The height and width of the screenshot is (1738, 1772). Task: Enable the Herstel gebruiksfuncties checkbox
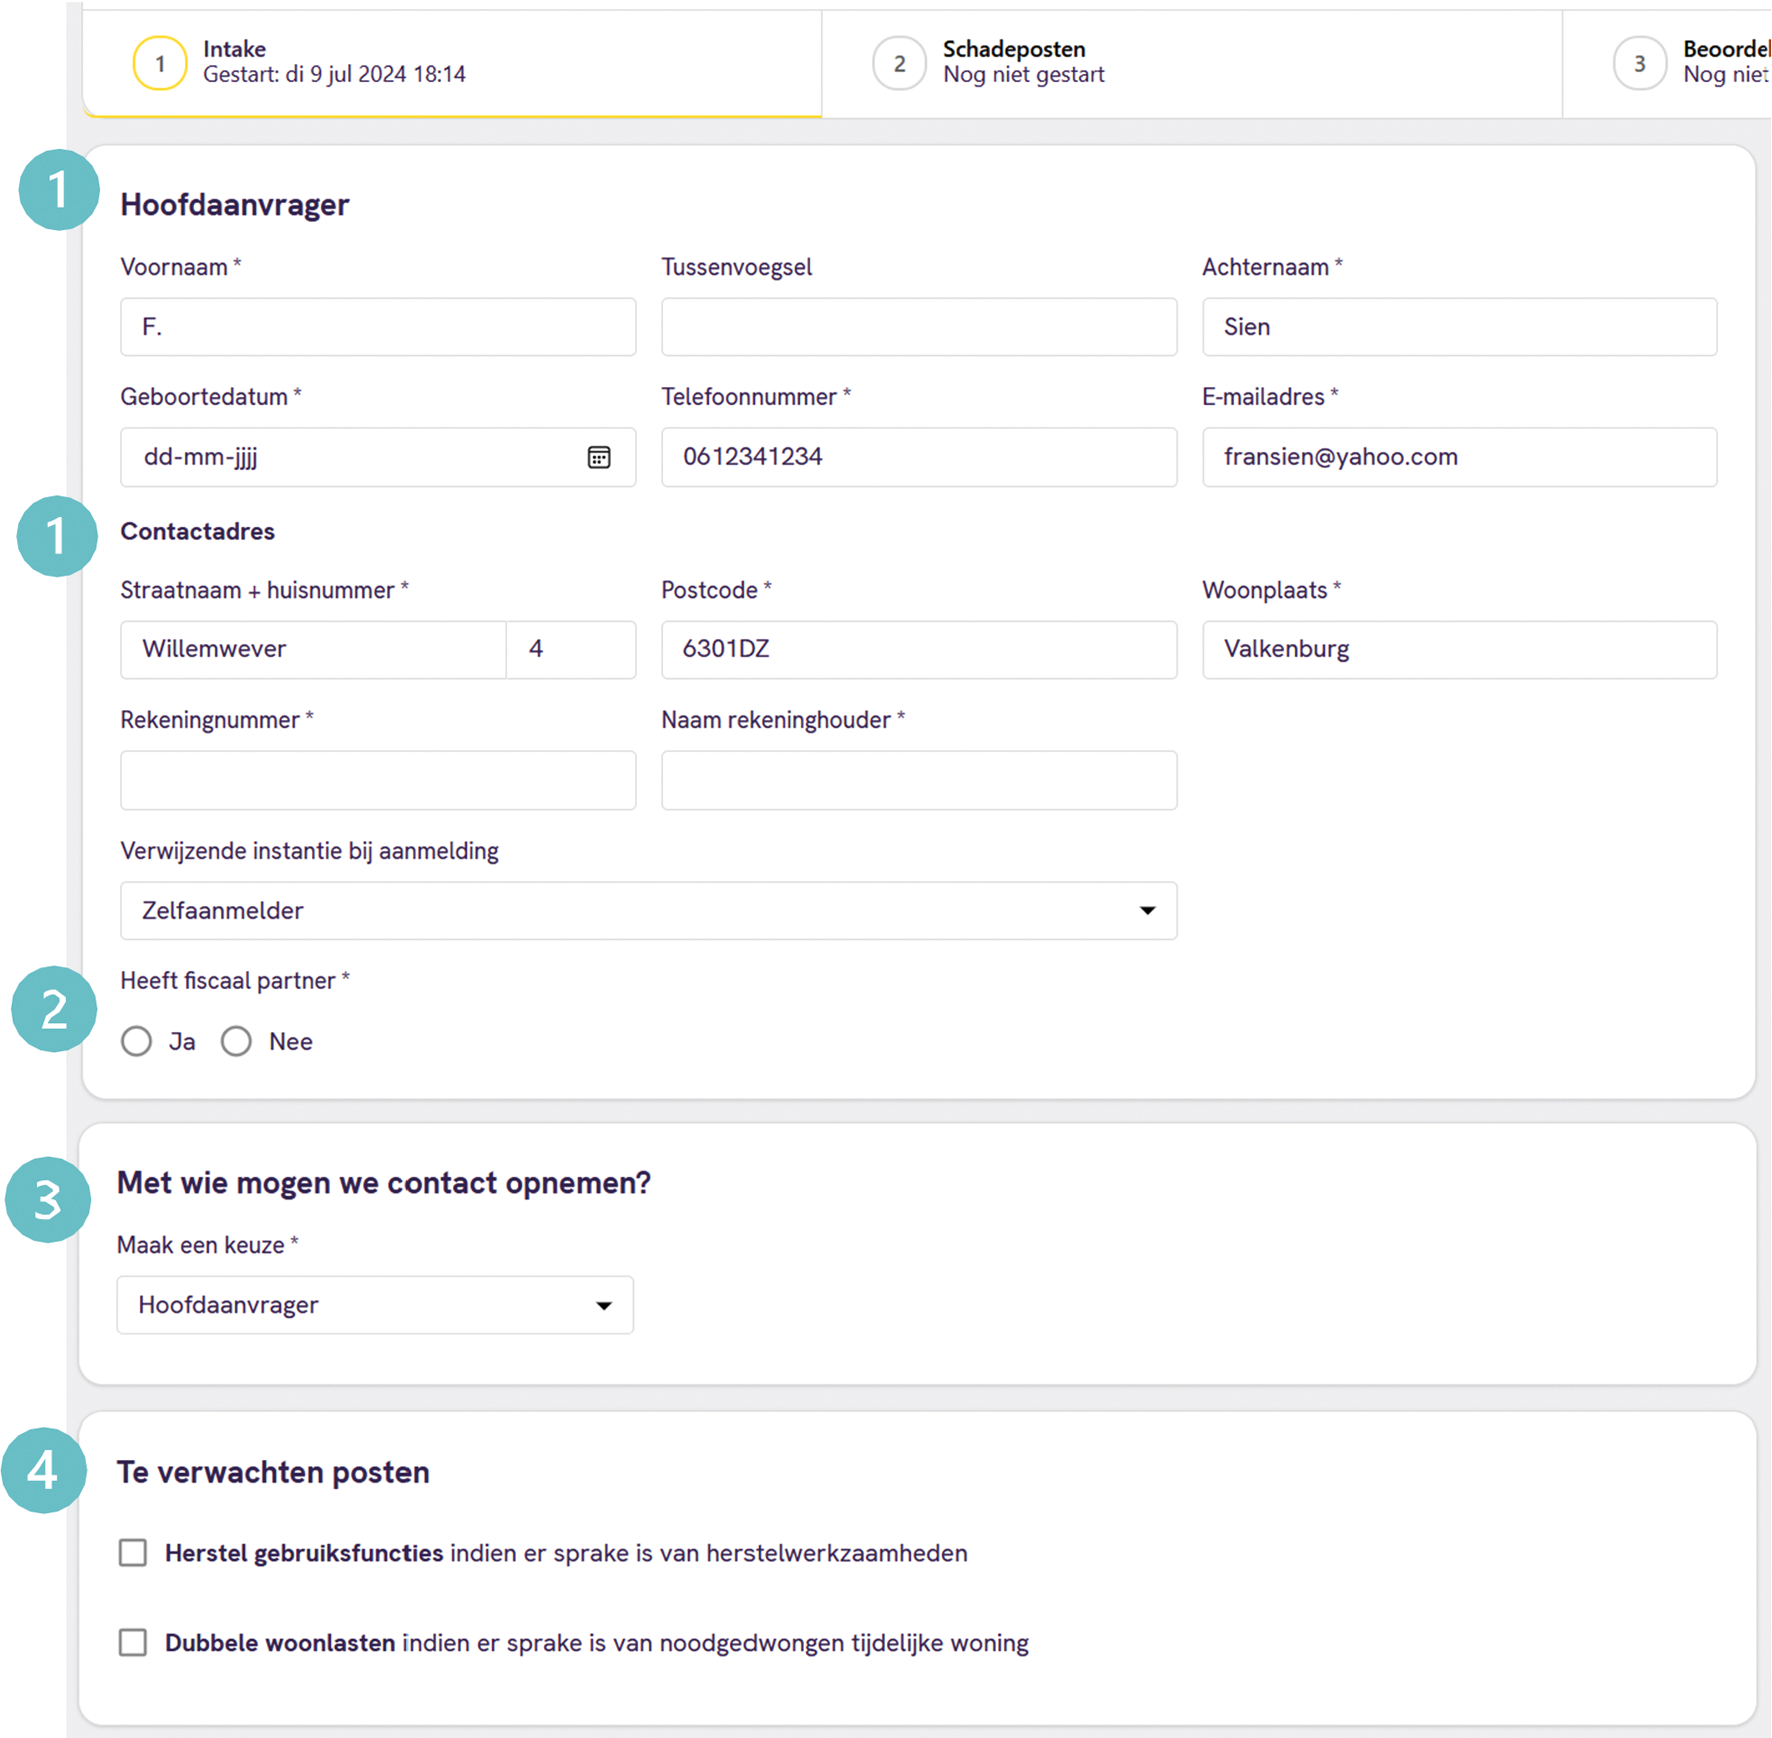(132, 1552)
